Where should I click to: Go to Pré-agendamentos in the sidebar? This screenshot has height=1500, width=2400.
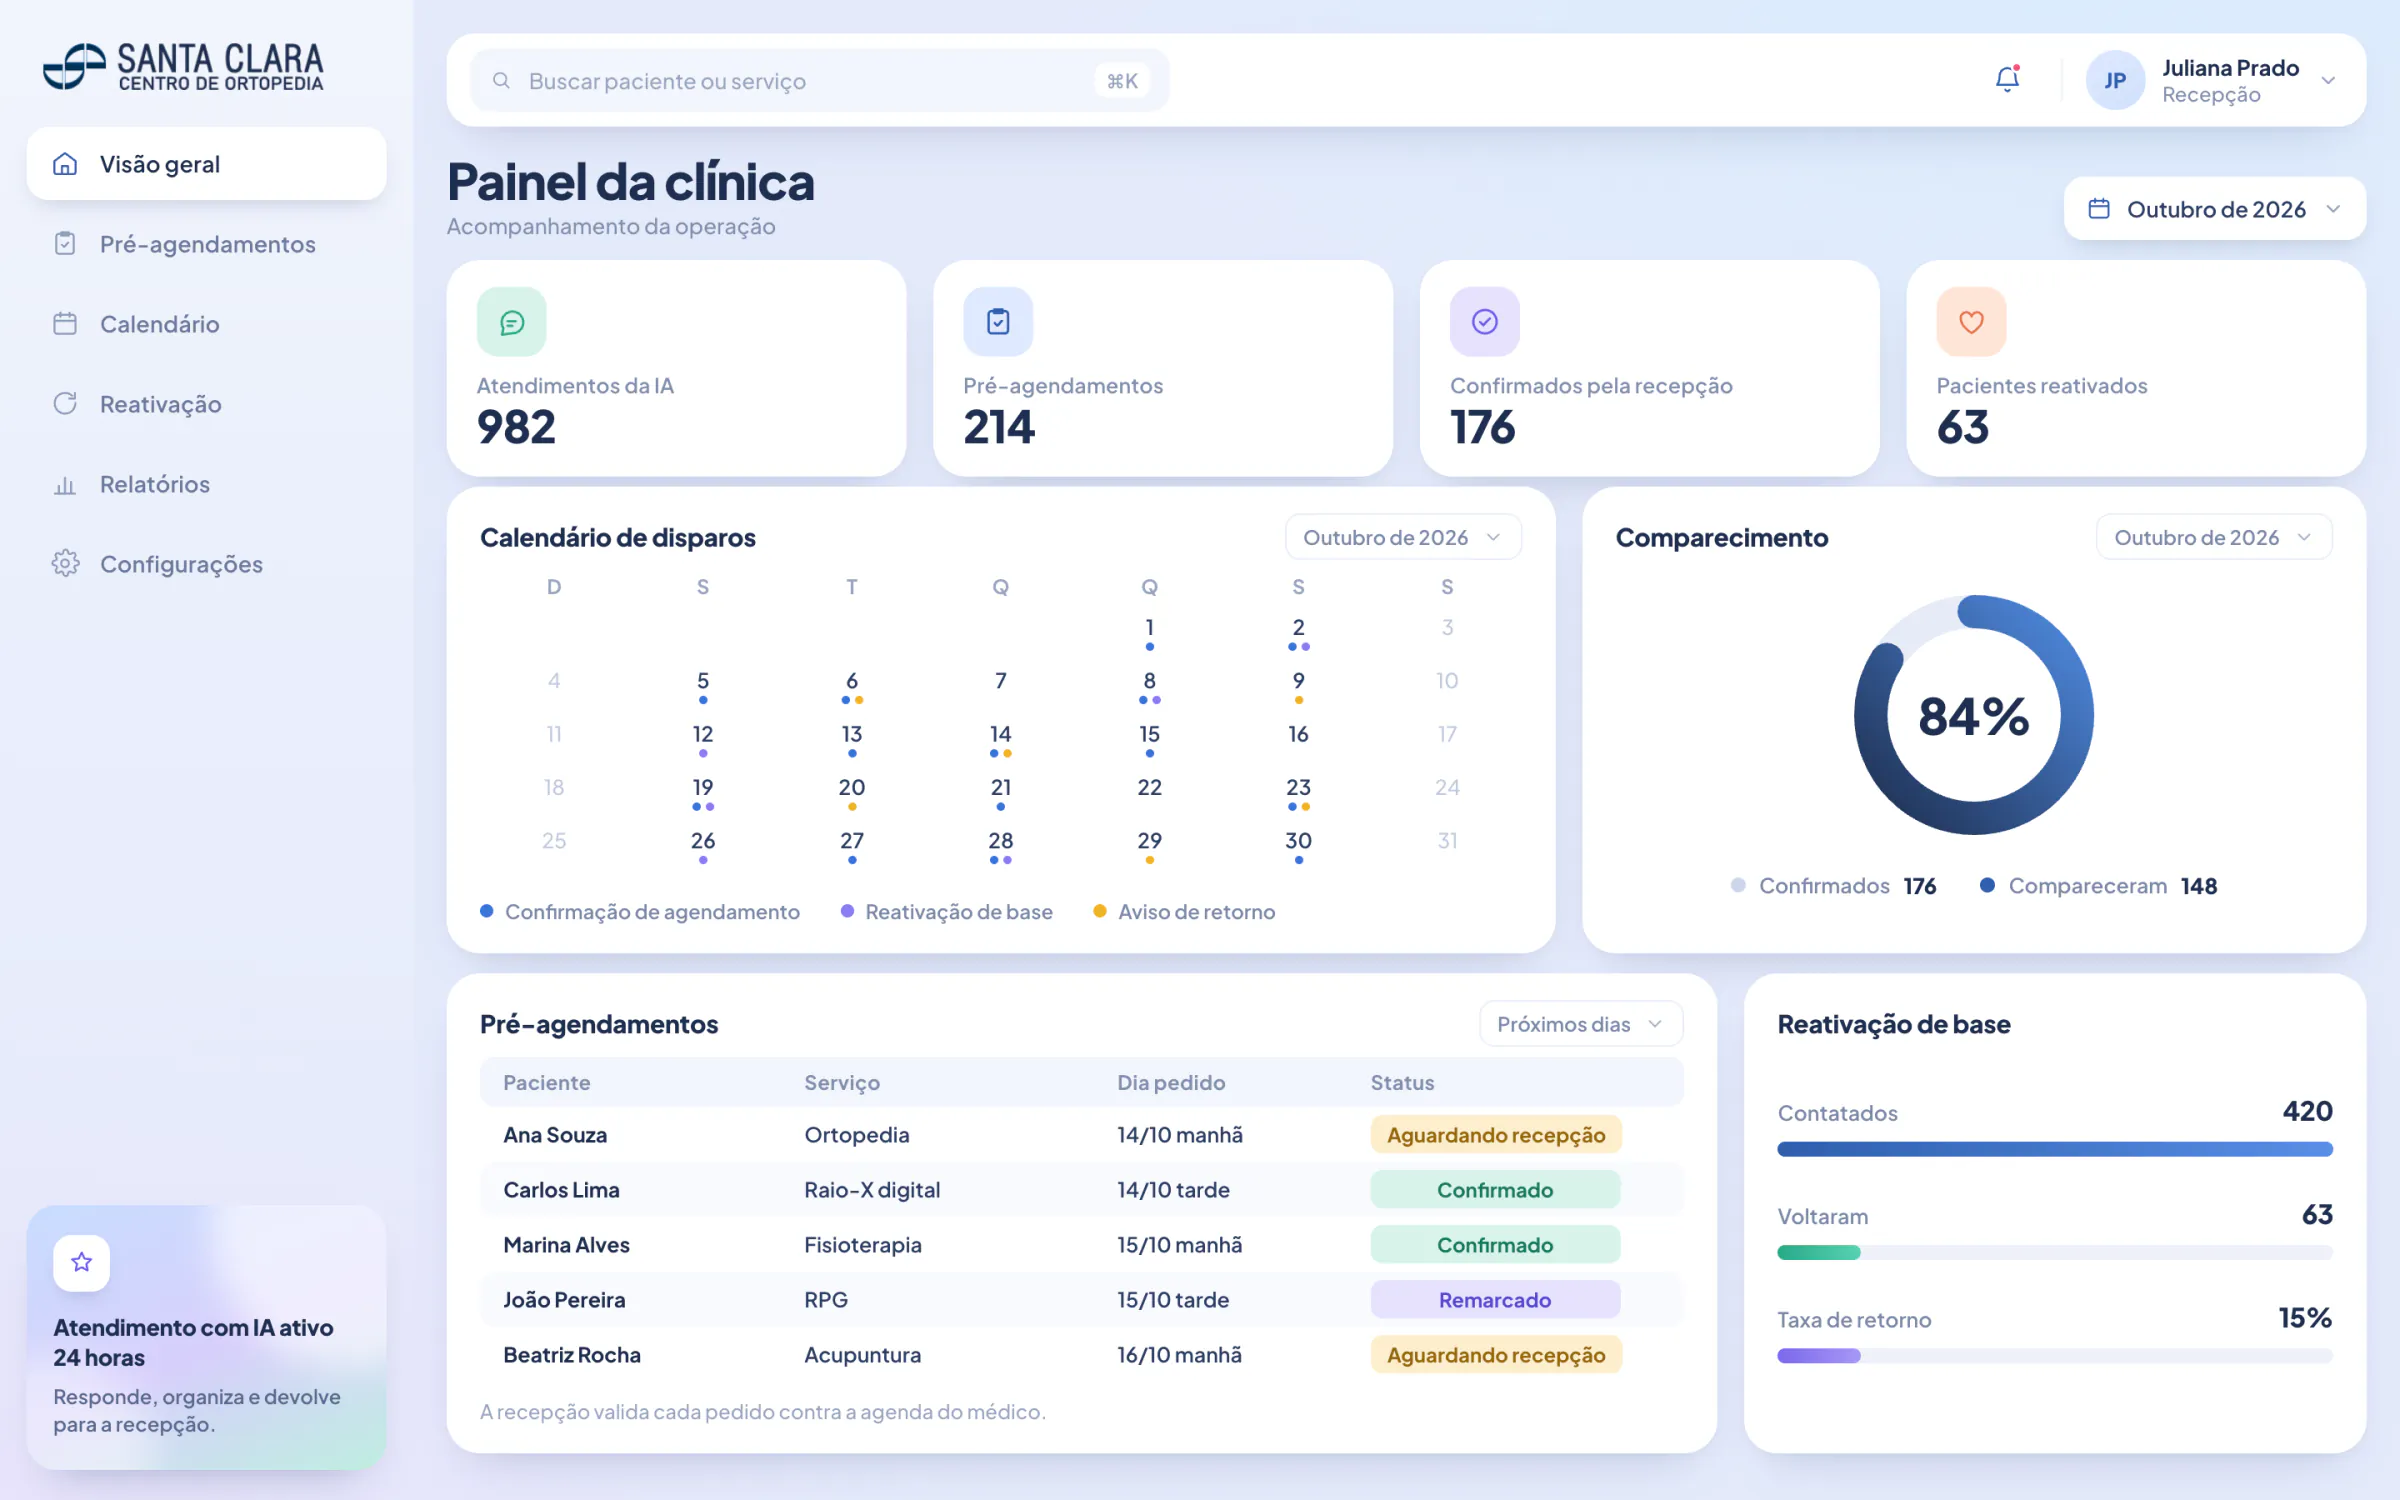tap(206, 244)
